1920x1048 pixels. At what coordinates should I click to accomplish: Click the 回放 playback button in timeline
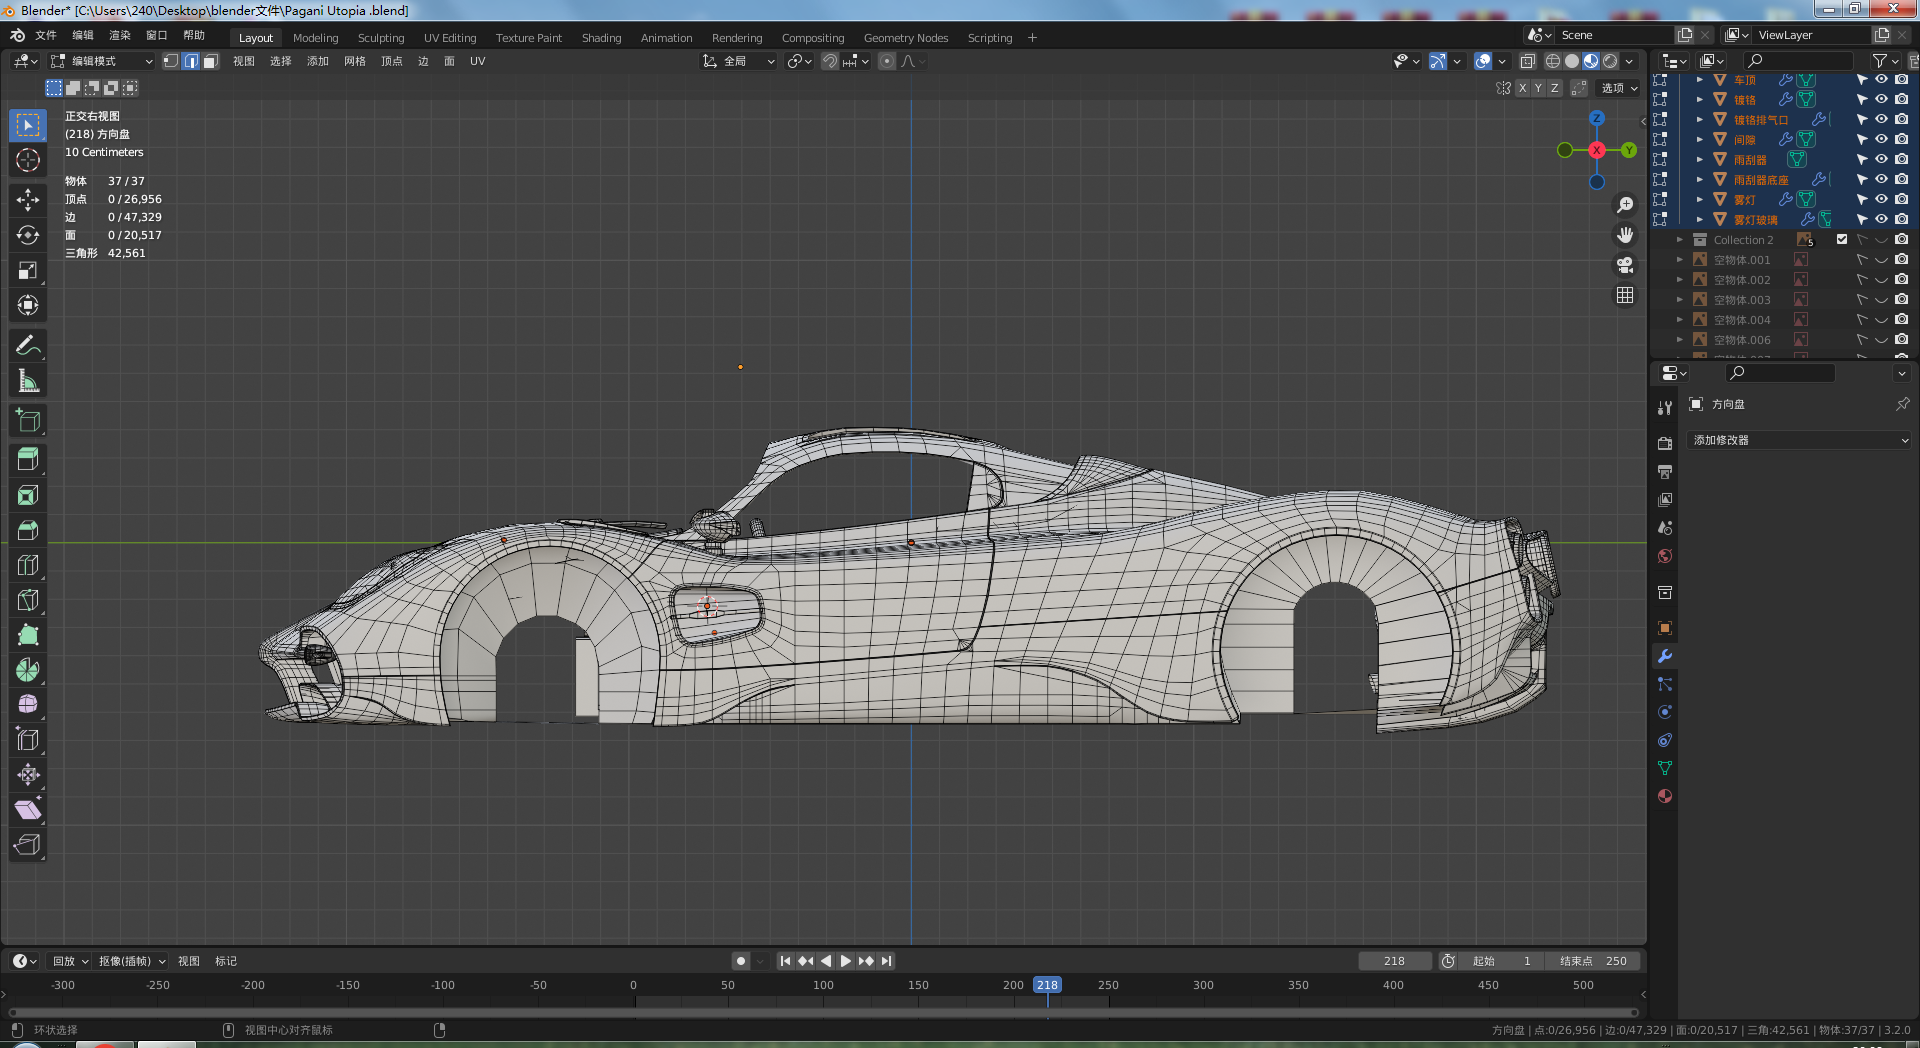tap(70, 961)
